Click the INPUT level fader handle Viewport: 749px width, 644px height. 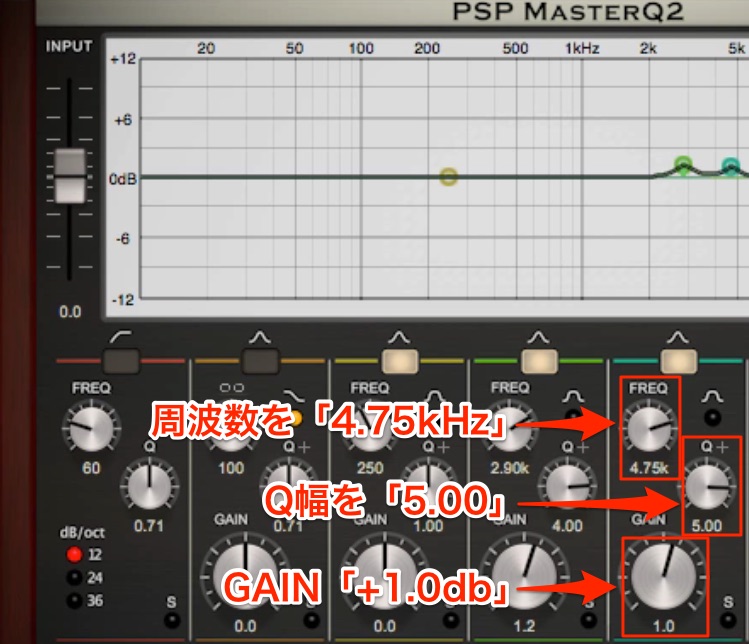click(70, 176)
